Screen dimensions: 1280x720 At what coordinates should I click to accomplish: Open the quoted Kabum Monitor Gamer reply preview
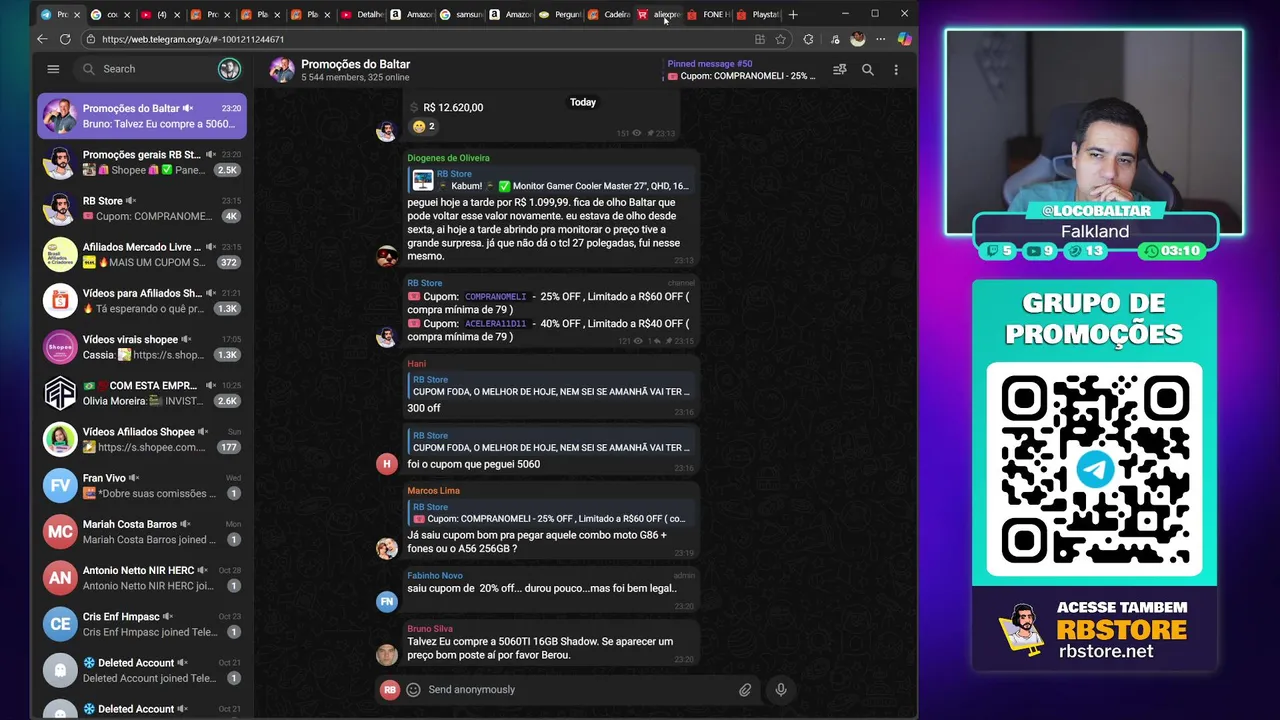click(x=550, y=180)
